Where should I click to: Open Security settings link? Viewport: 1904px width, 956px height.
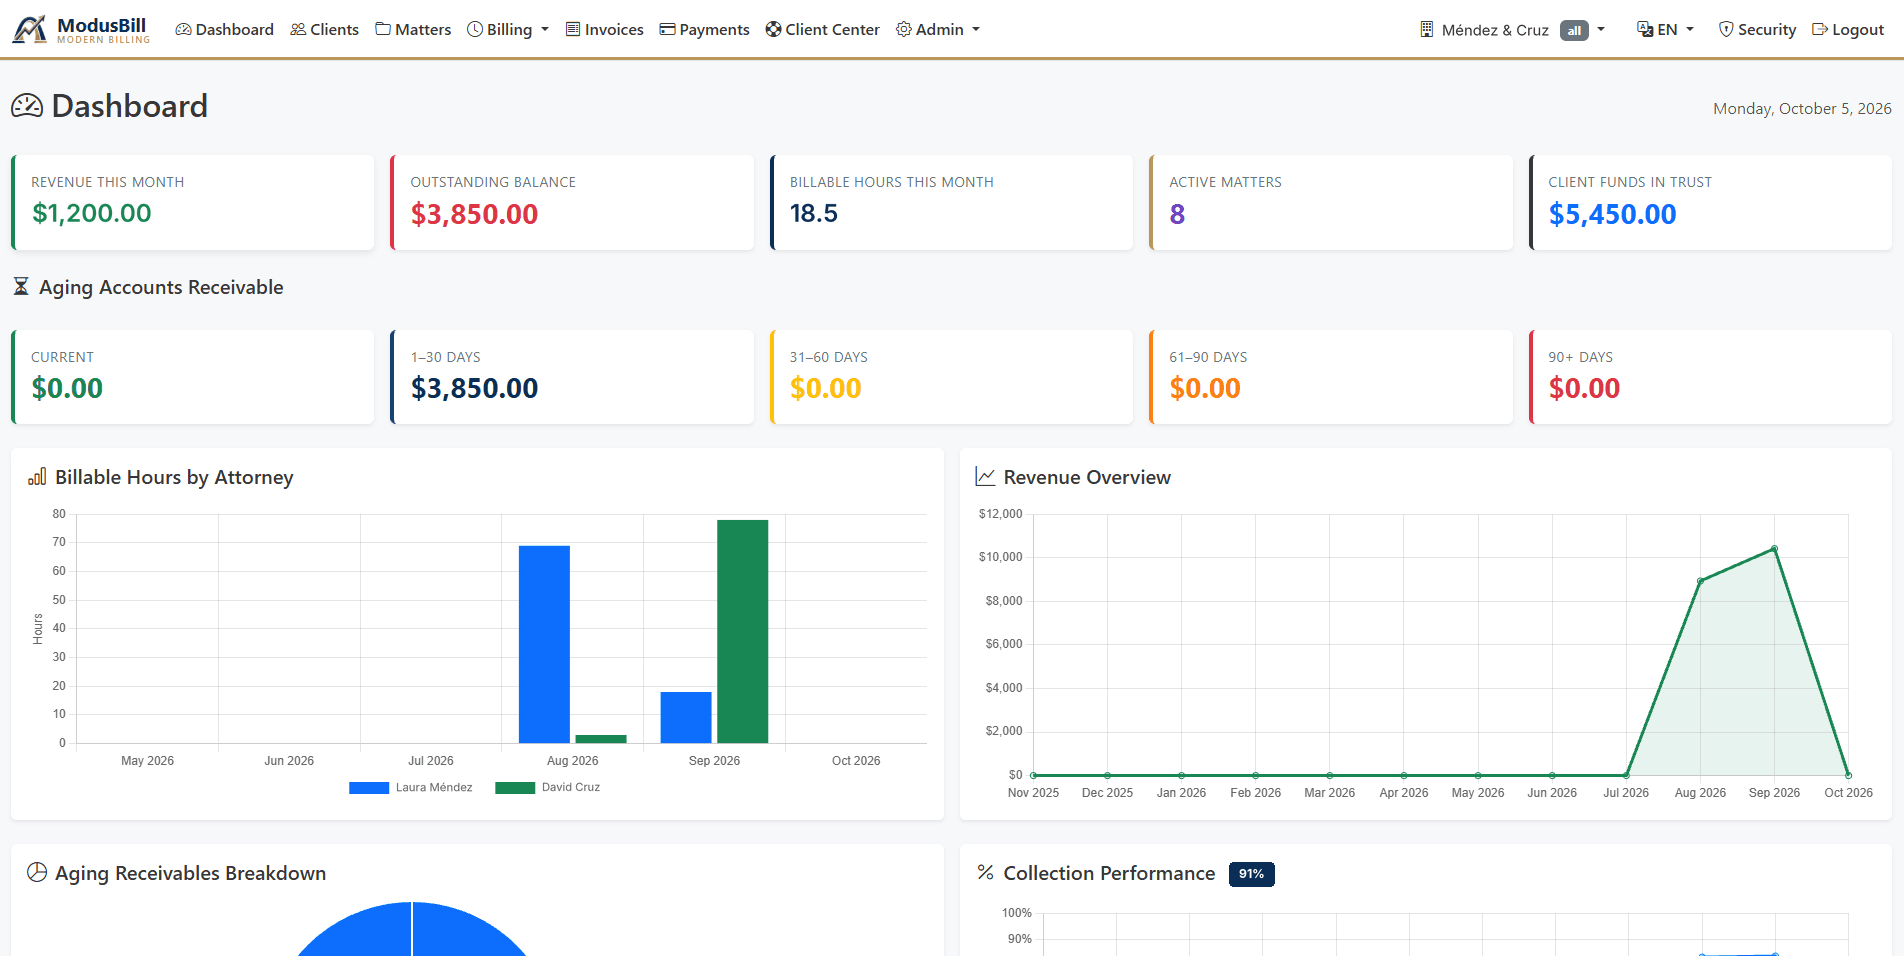[x=1757, y=30]
